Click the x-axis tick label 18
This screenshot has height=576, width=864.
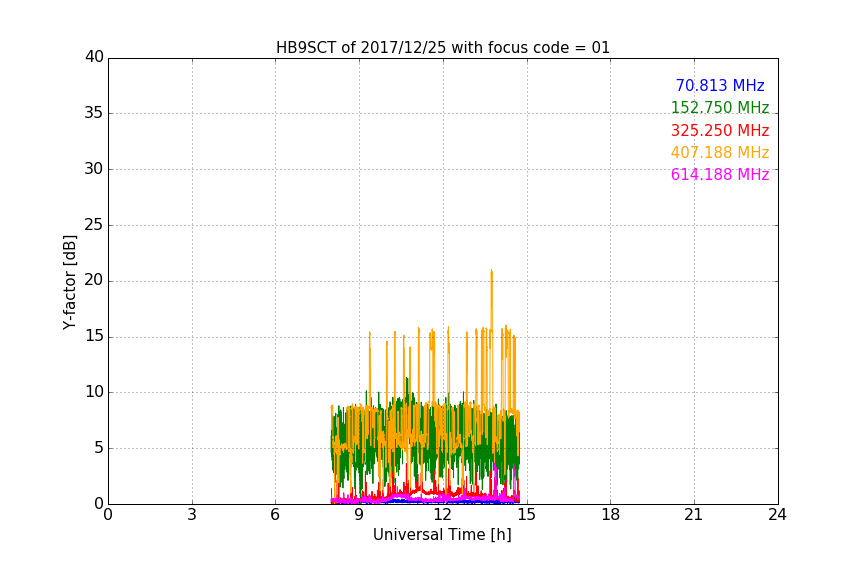pyautogui.click(x=611, y=515)
